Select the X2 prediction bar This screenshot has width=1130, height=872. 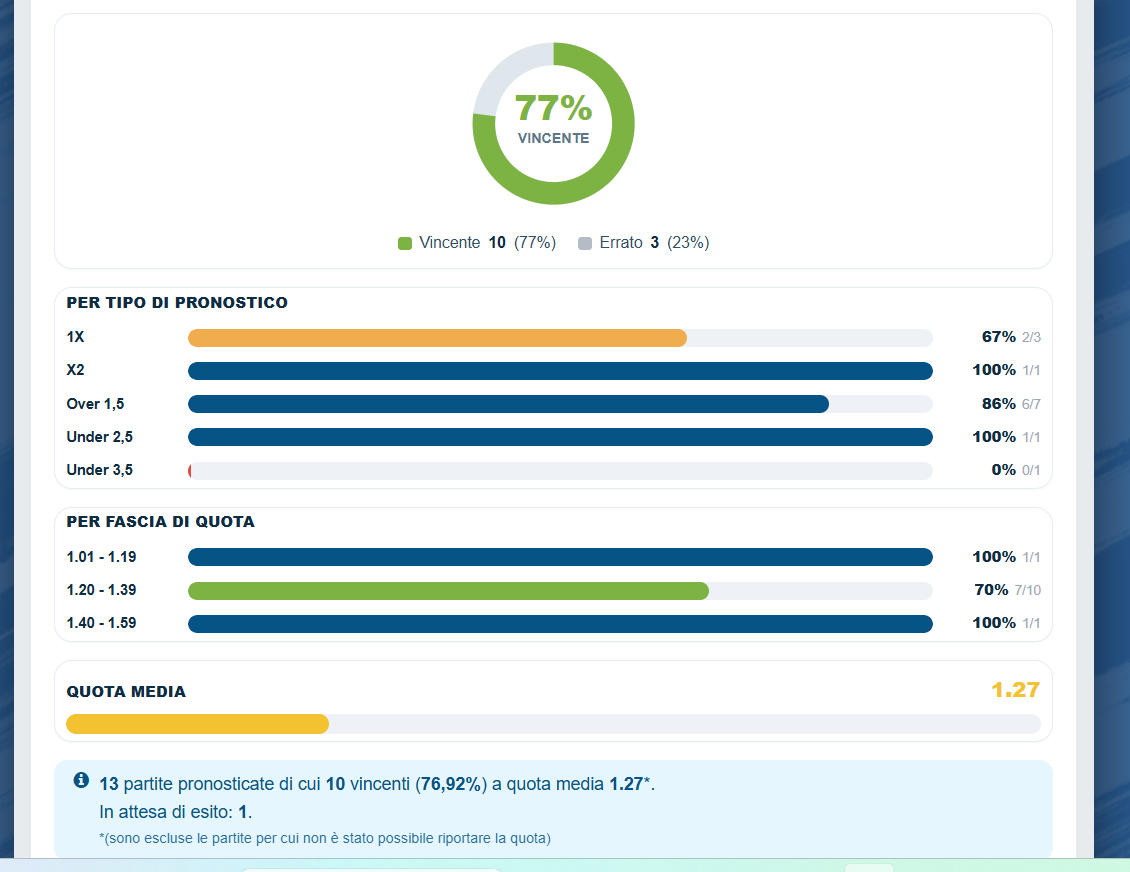tap(560, 371)
